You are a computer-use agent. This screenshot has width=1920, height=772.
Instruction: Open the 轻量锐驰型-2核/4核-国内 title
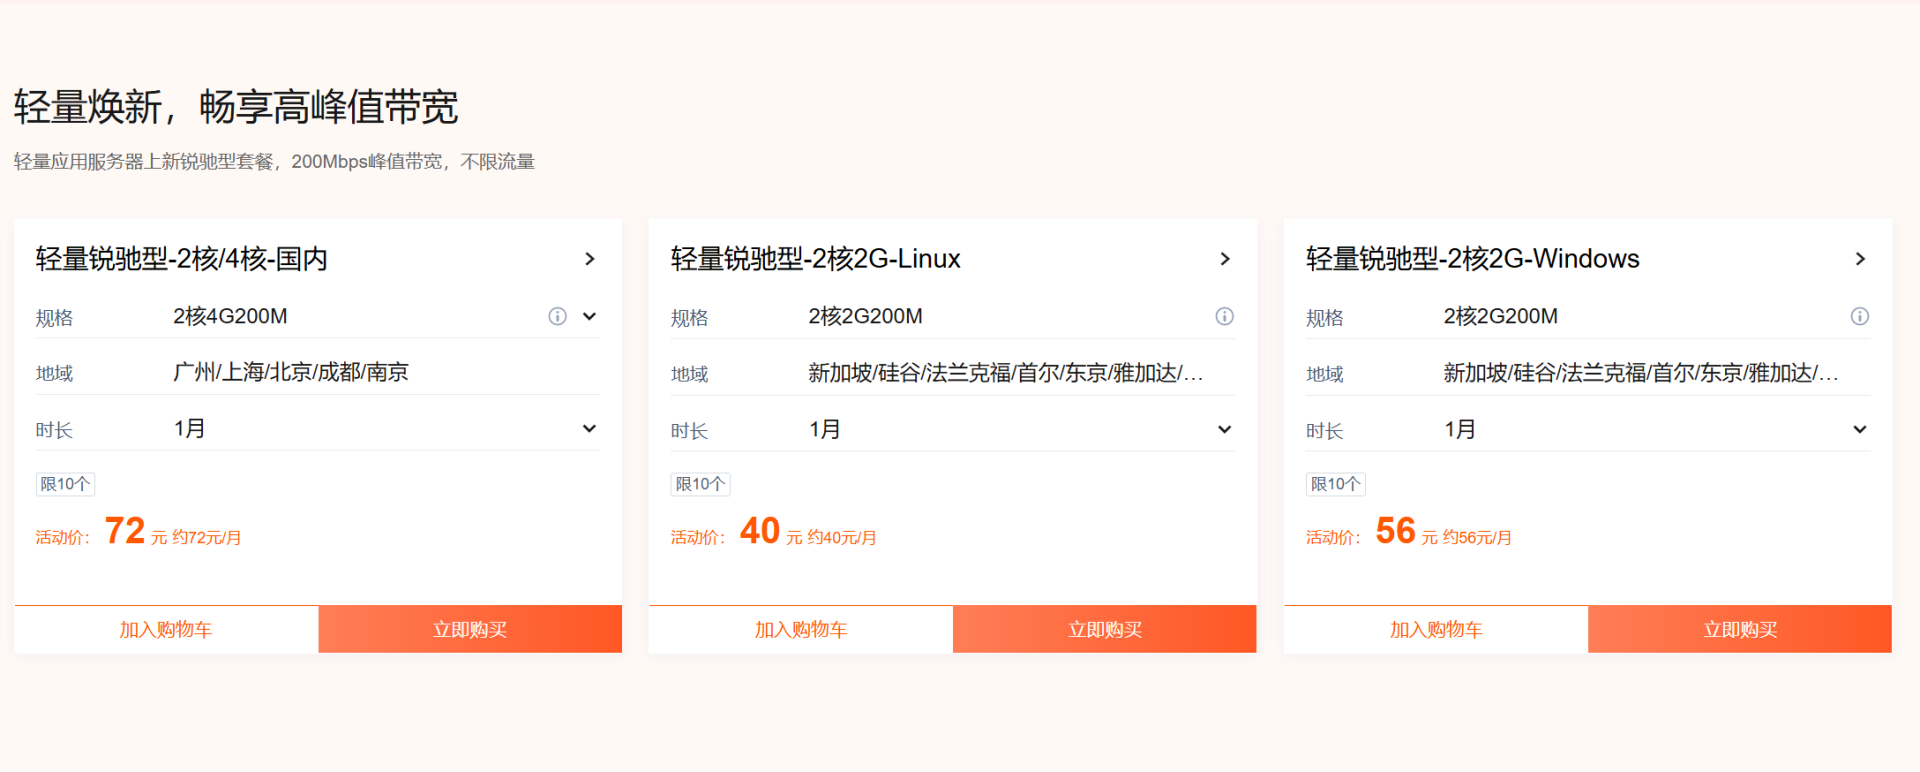point(182,259)
